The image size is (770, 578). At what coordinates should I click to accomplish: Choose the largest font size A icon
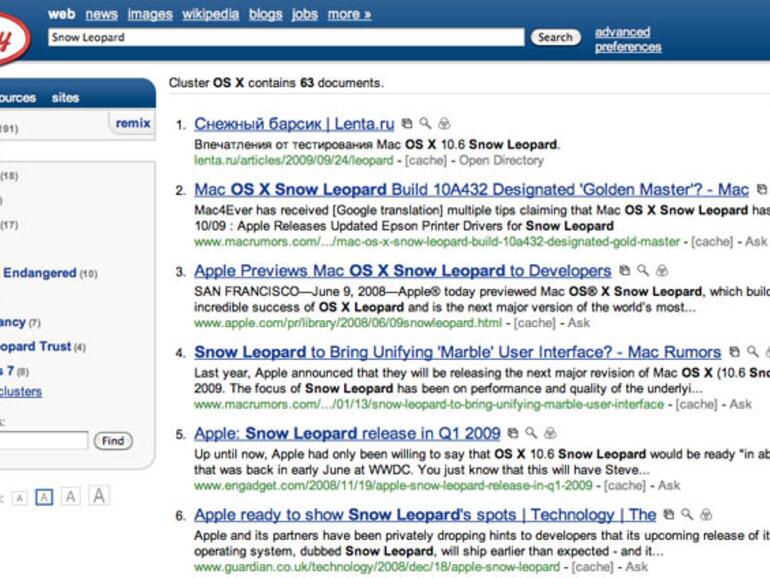99,495
